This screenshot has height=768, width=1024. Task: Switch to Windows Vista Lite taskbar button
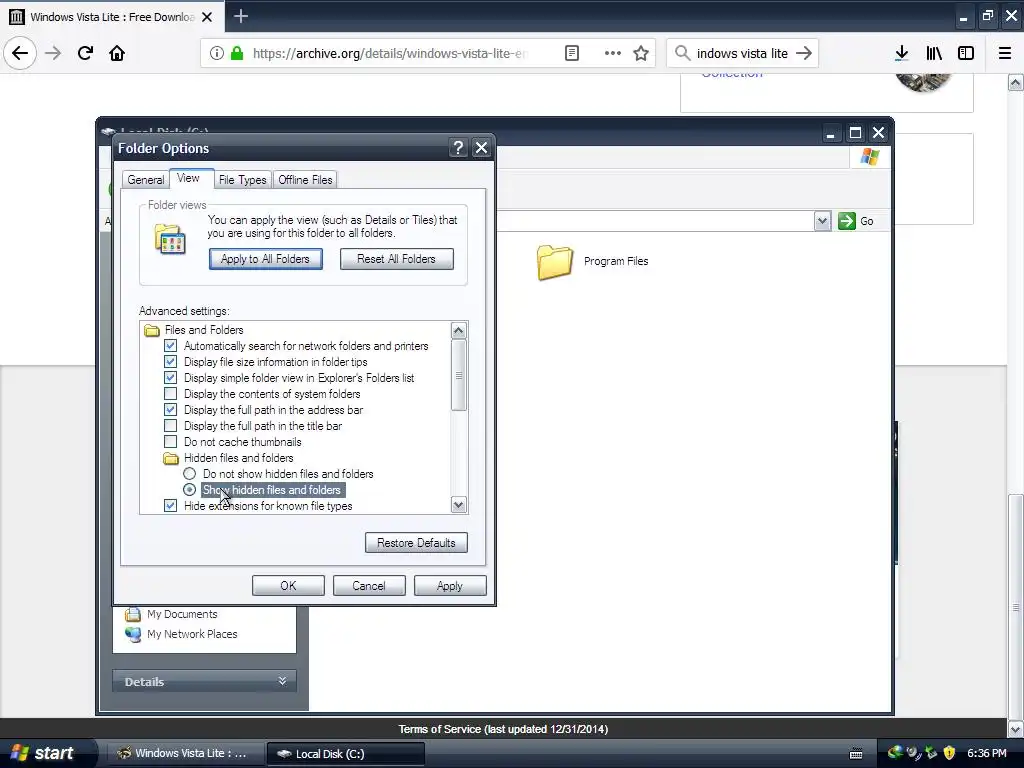(185, 753)
